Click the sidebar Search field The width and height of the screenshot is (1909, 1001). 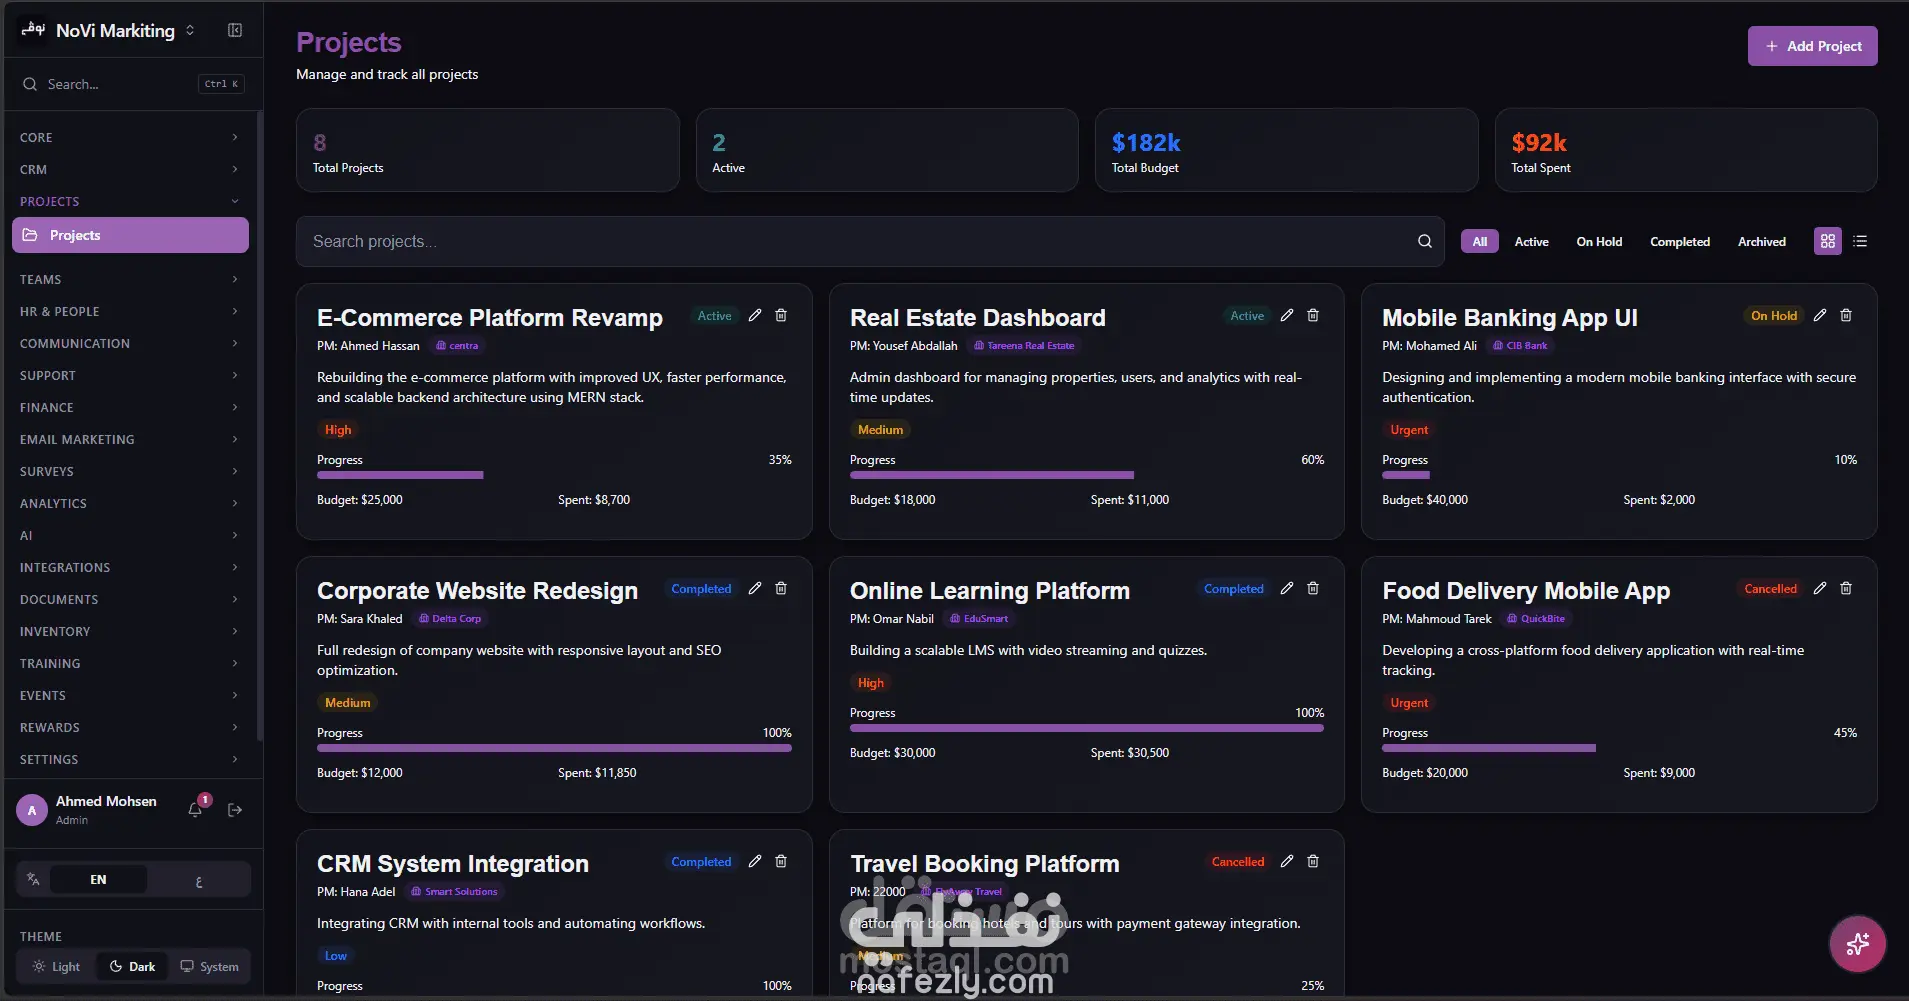tap(132, 84)
